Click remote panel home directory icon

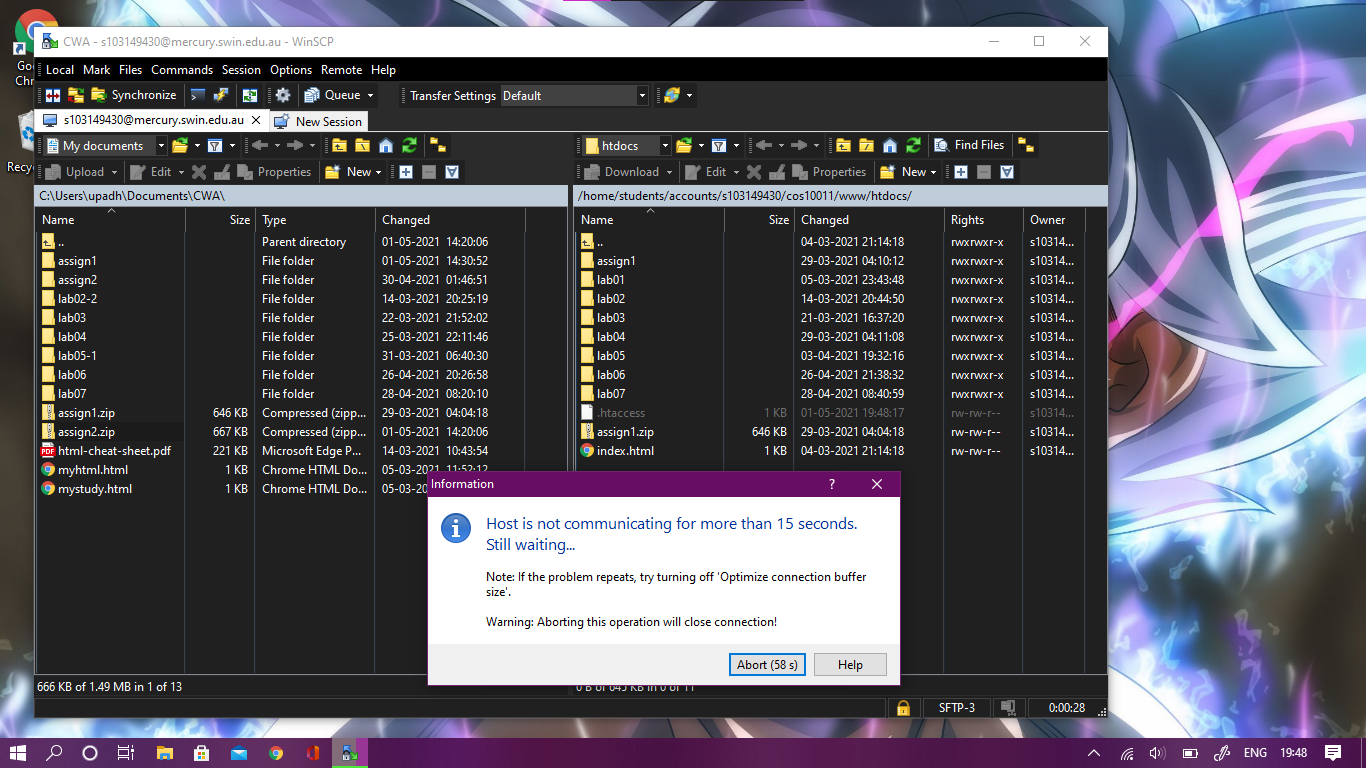(890, 146)
